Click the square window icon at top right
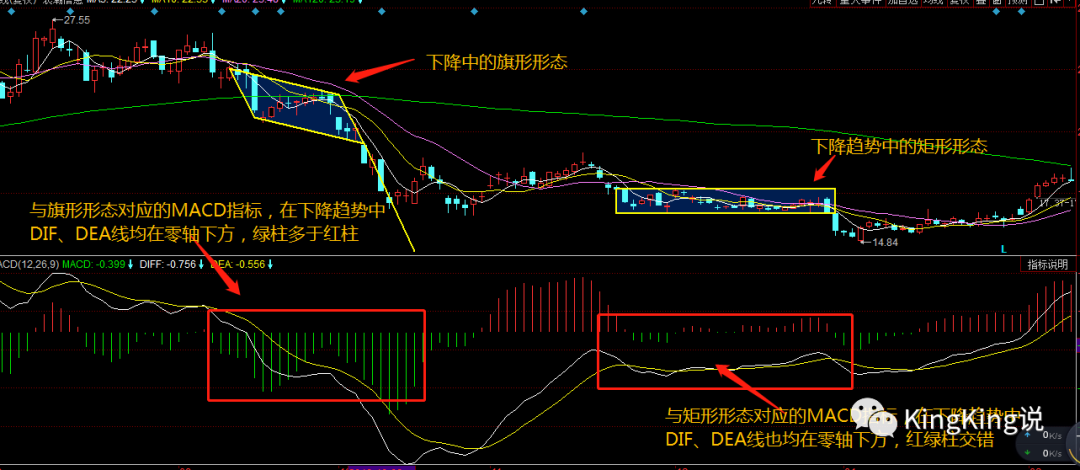This screenshot has height=470, width=1080. [x=1045, y=4]
